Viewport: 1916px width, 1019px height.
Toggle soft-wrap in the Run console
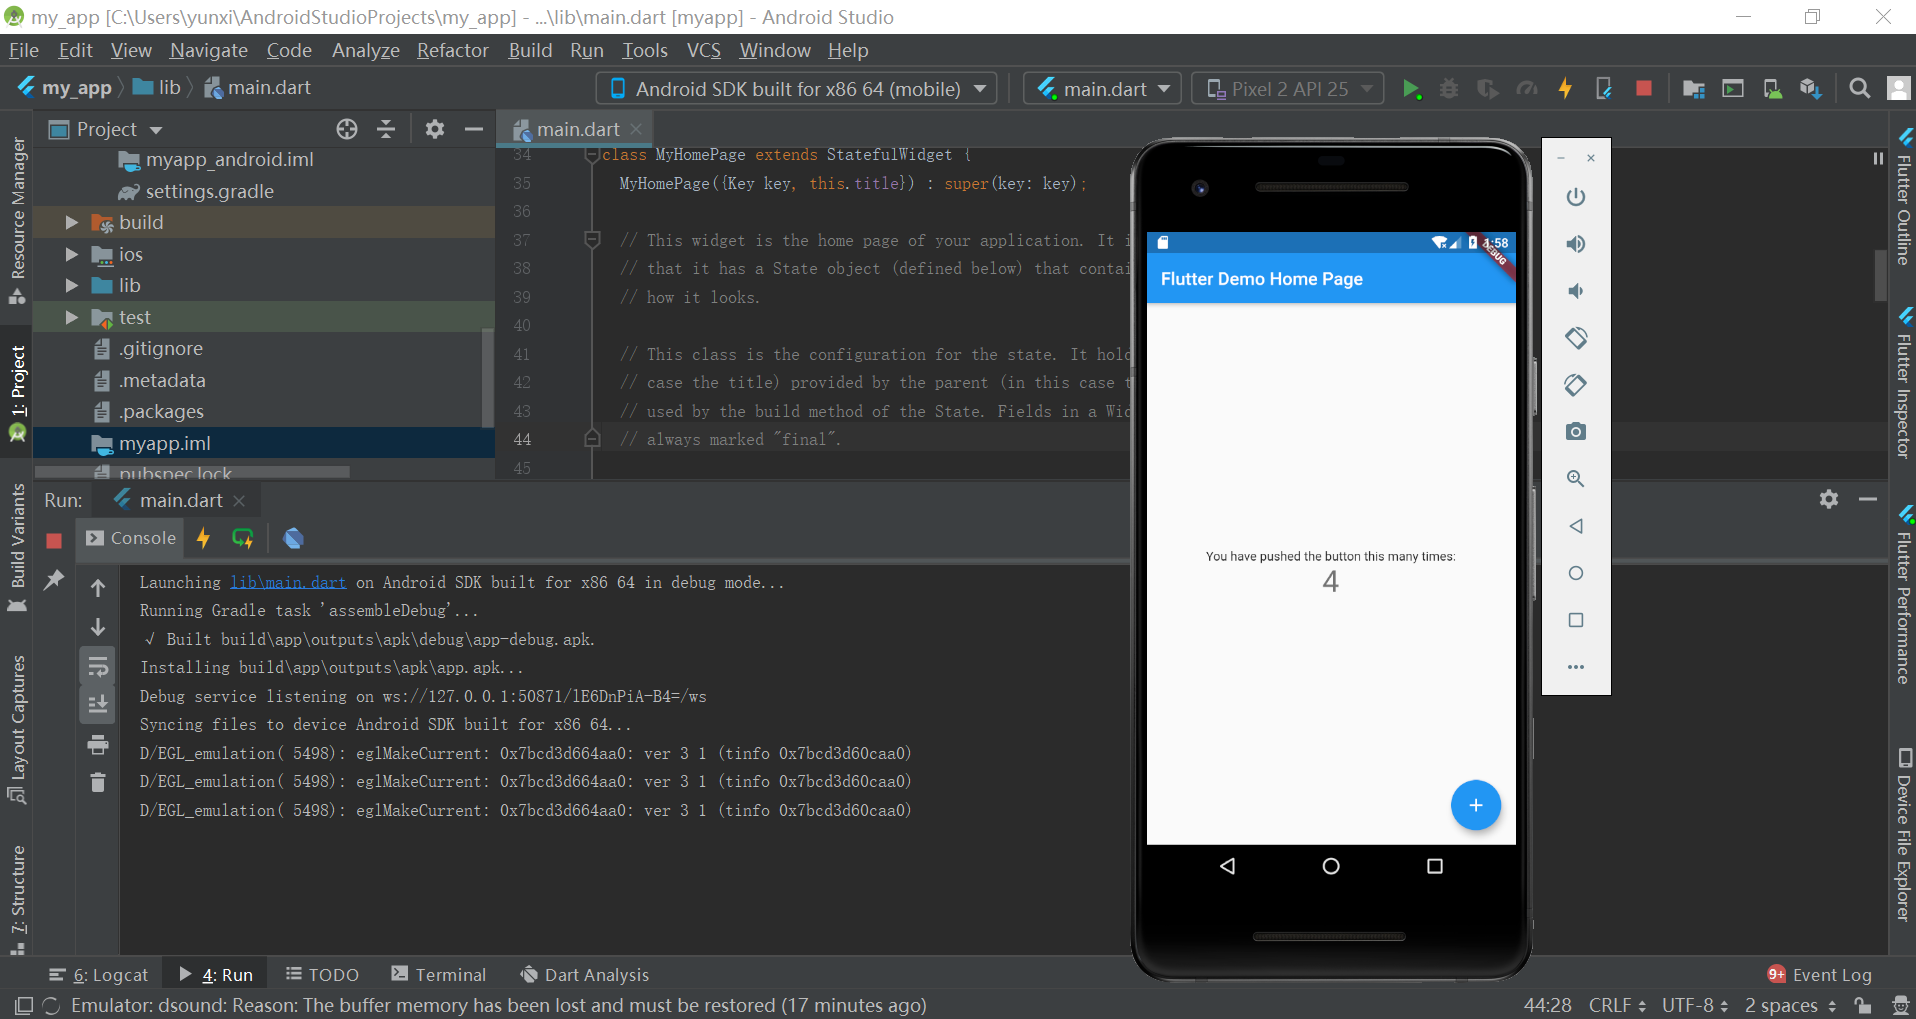click(x=97, y=666)
